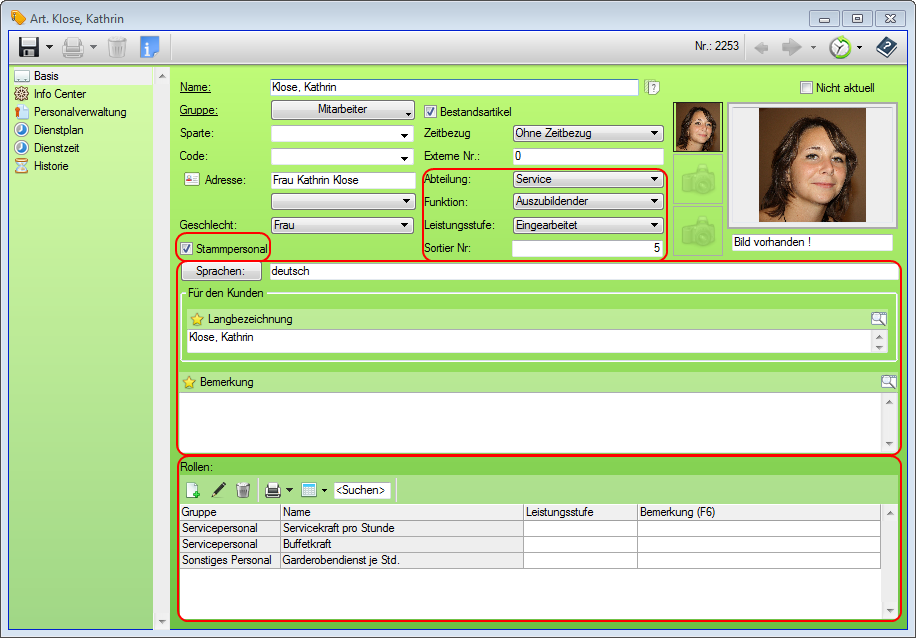
Task: Click magnifier icon next to Langbezeichnung
Action: [878, 319]
